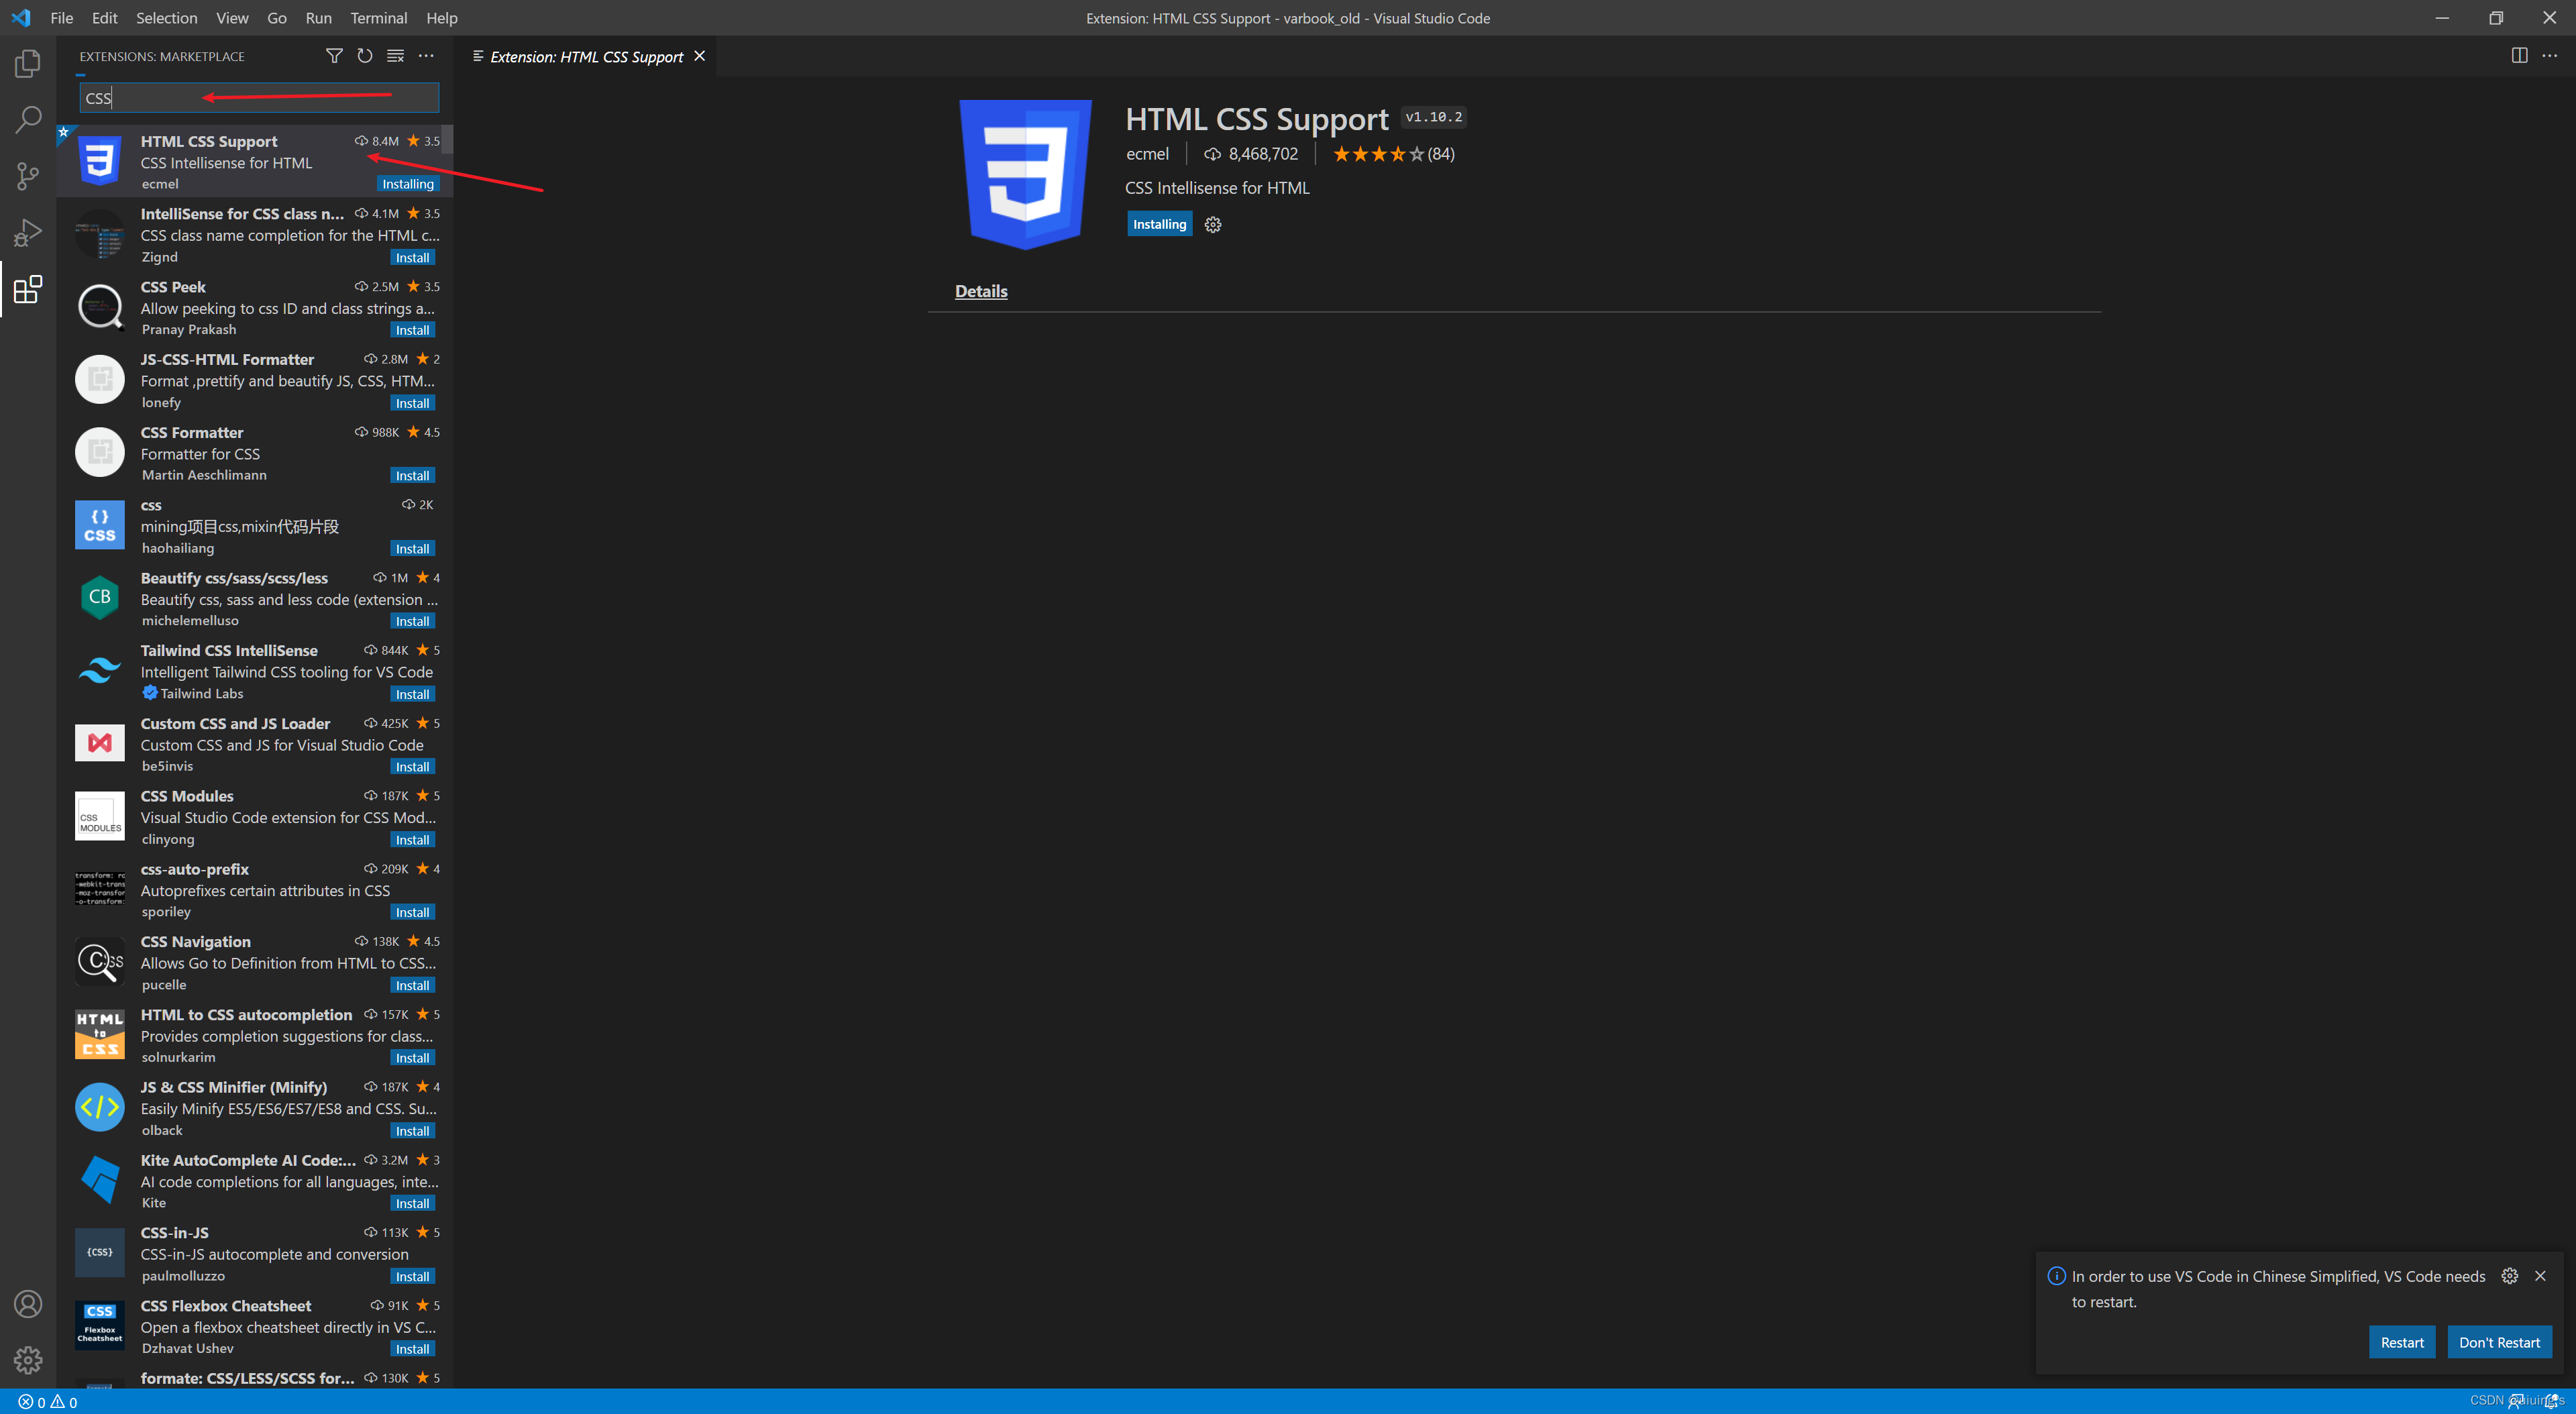Viewport: 2576px width, 1414px height.
Task: Install CSS-in-JS extension
Action: pos(412,1276)
